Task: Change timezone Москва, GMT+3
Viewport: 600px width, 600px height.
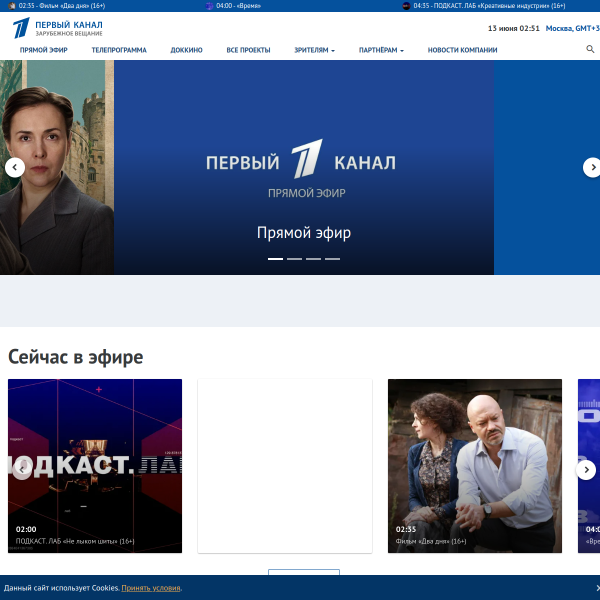Action: (572, 28)
